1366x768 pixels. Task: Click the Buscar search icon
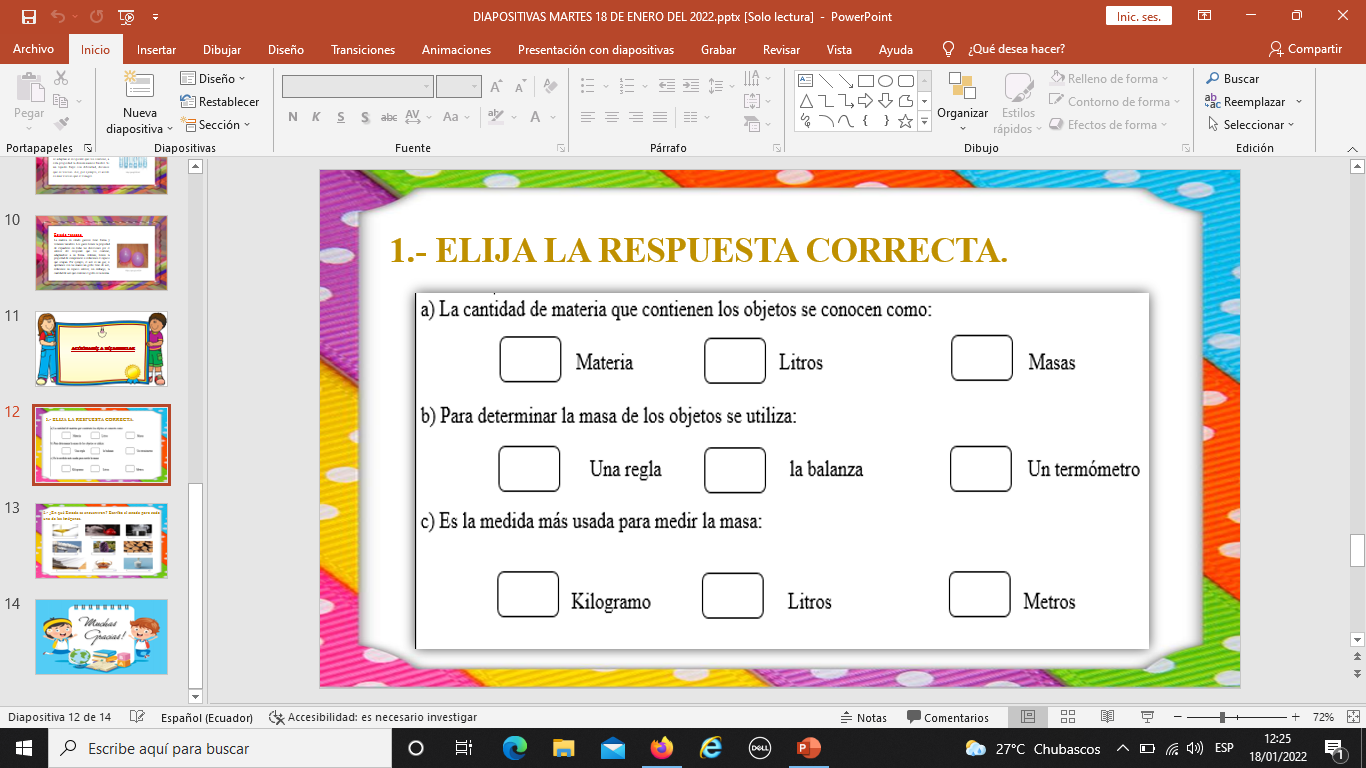click(x=1212, y=79)
